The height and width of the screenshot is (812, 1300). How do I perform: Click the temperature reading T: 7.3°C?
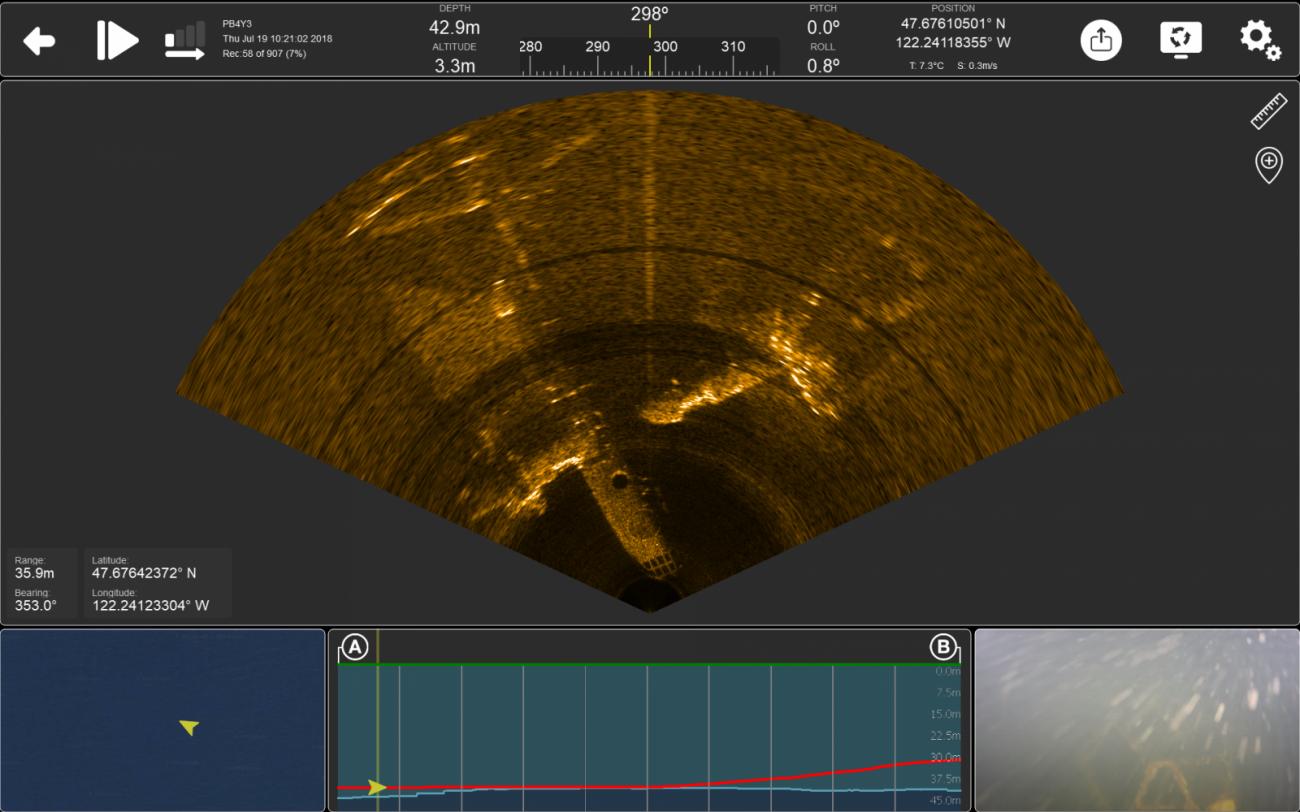click(926, 66)
